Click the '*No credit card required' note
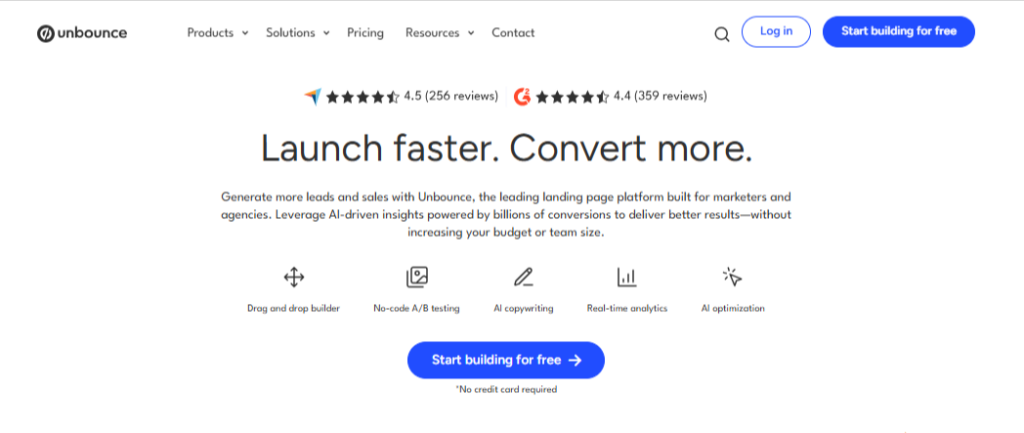This screenshot has height=433, width=1024. 506,389
